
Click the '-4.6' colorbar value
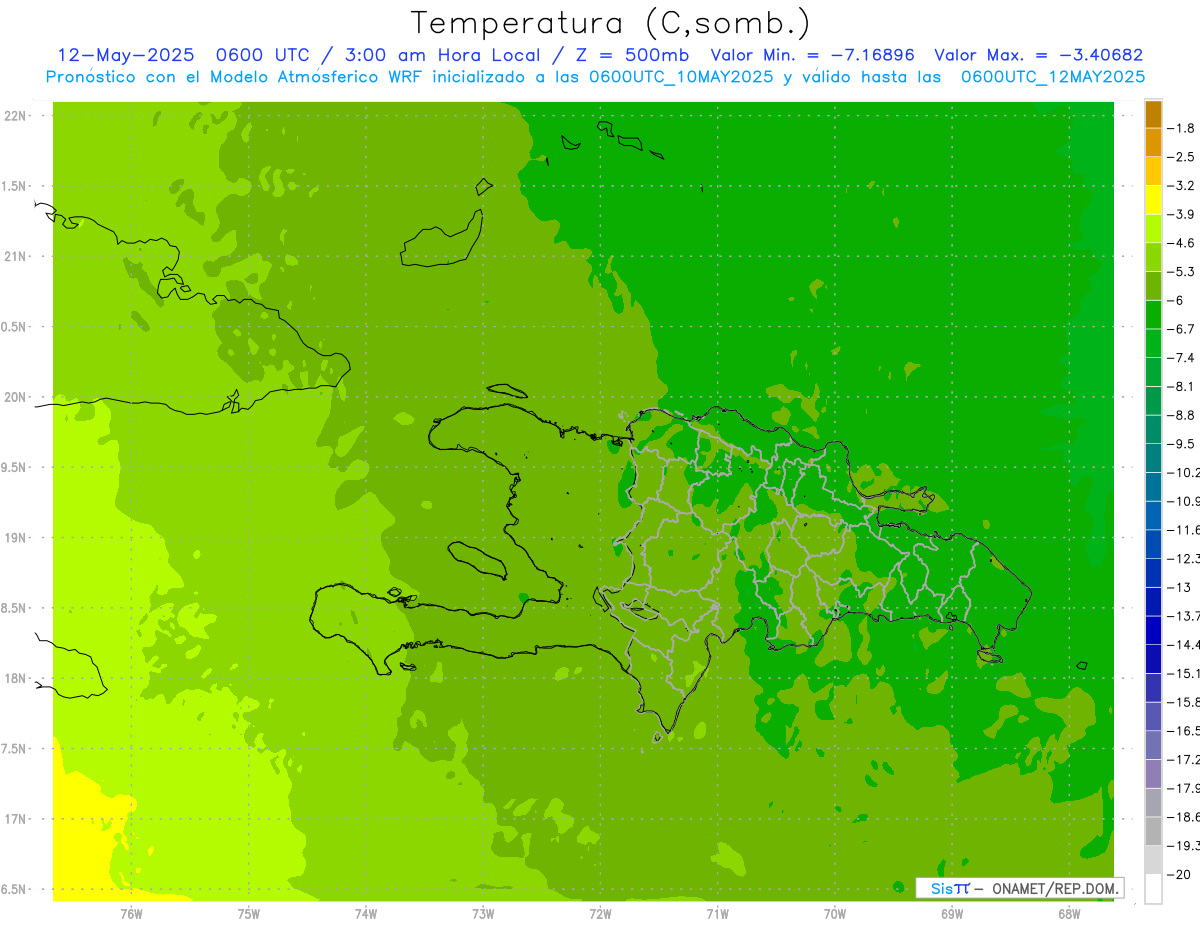coord(1182,243)
